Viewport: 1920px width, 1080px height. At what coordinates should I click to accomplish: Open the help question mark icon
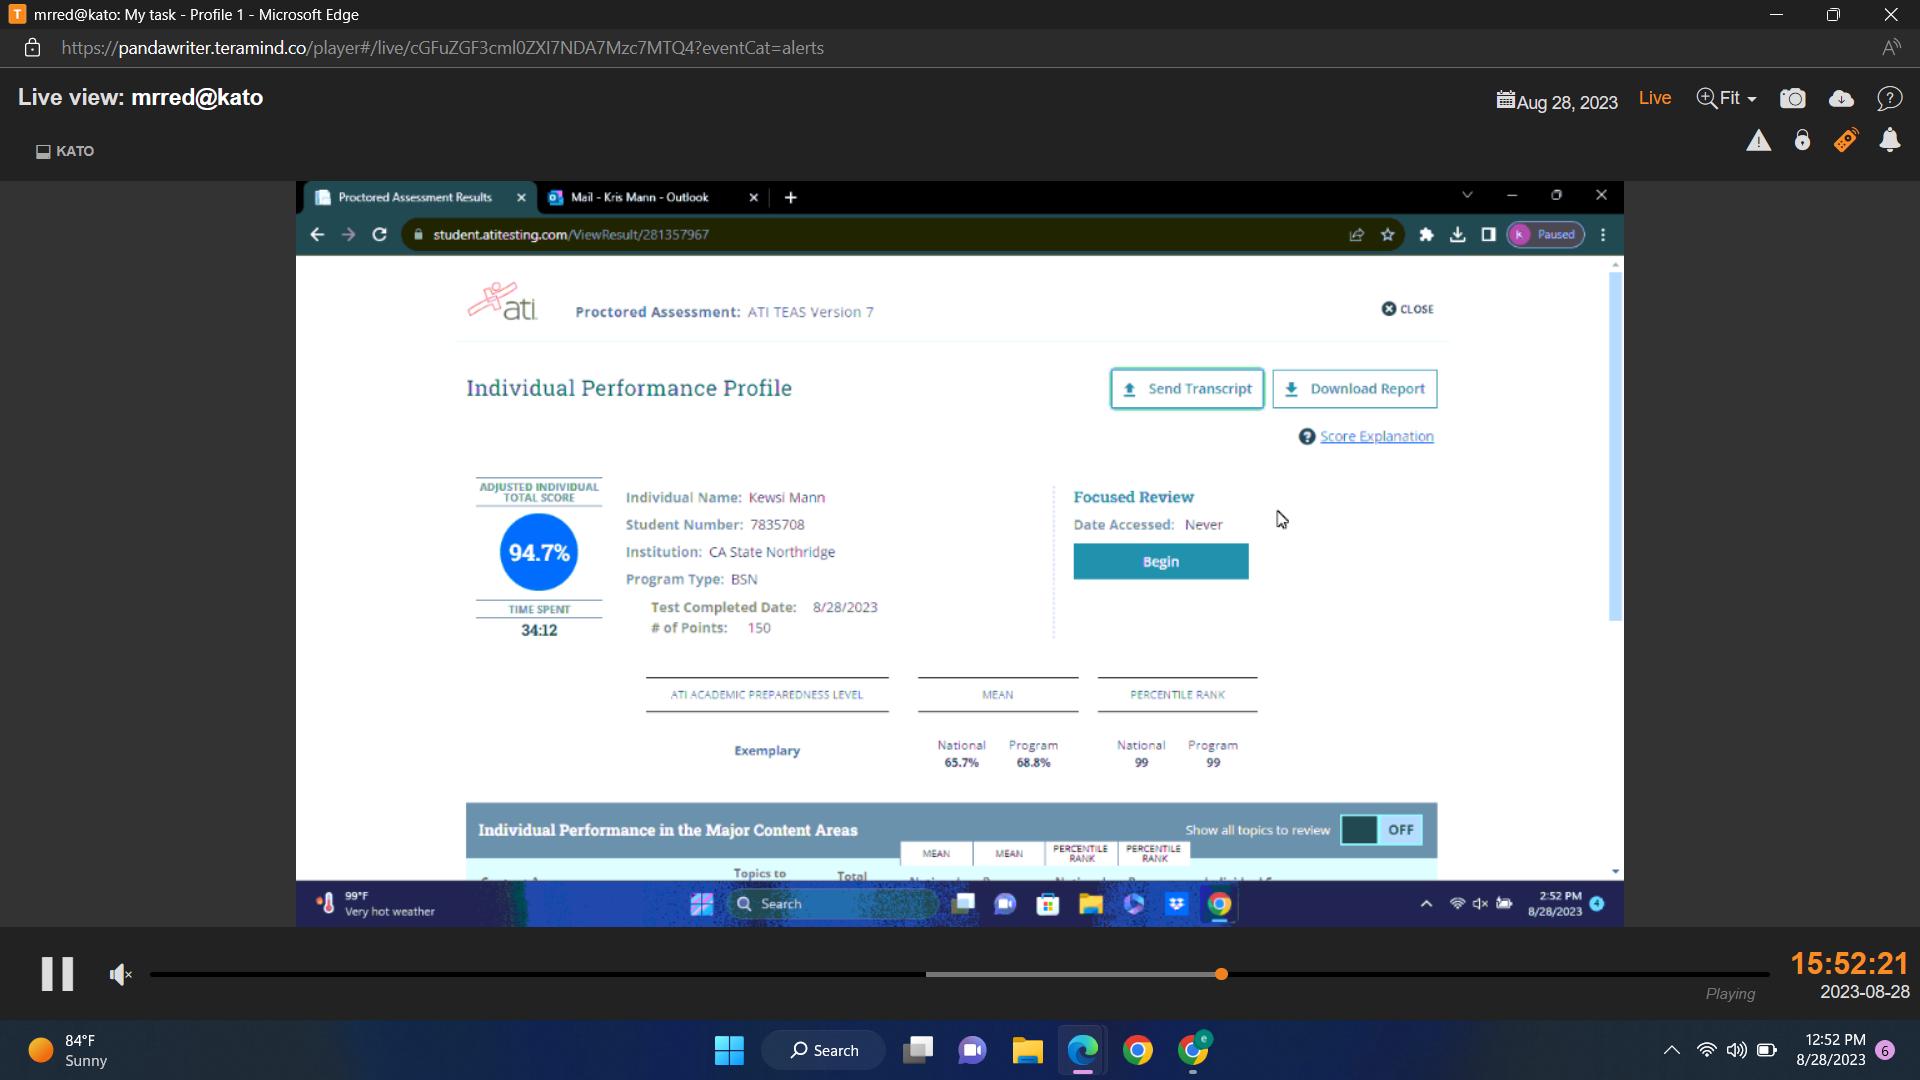click(x=1889, y=99)
